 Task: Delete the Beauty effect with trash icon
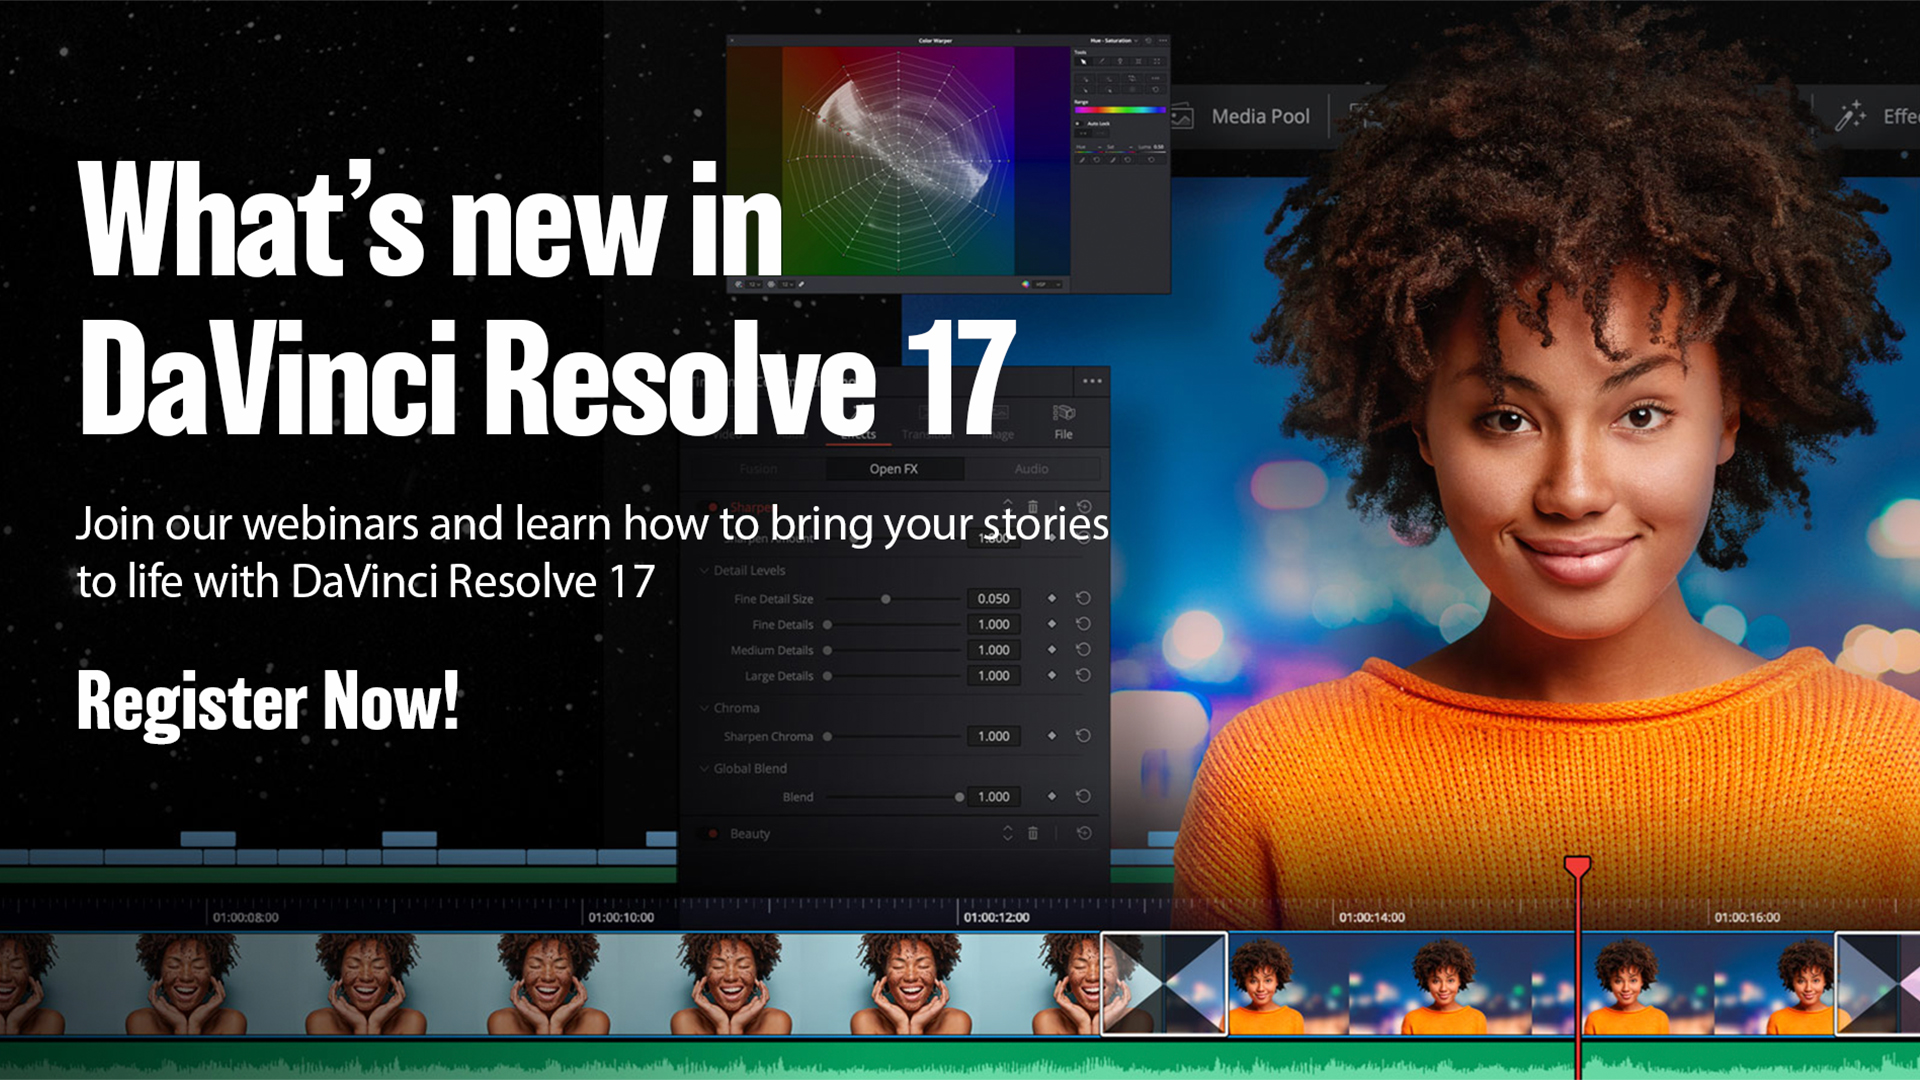tap(1033, 833)
